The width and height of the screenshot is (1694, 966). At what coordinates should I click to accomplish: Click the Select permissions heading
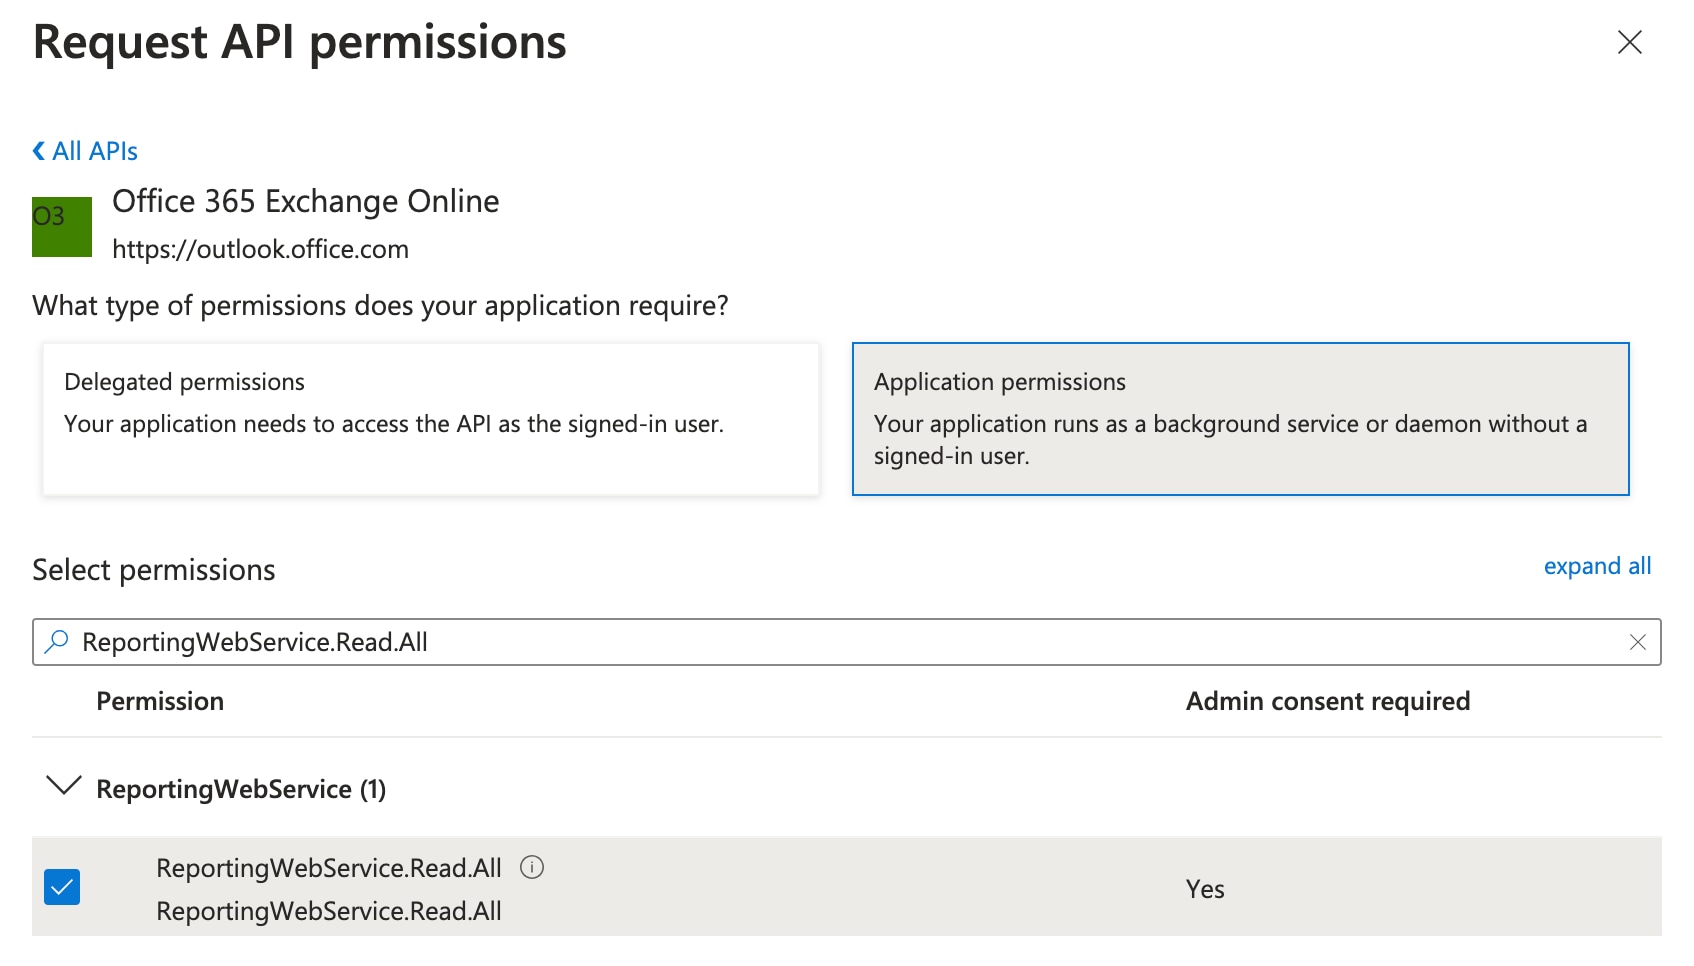pyautogui.click(x=154, y=570)
